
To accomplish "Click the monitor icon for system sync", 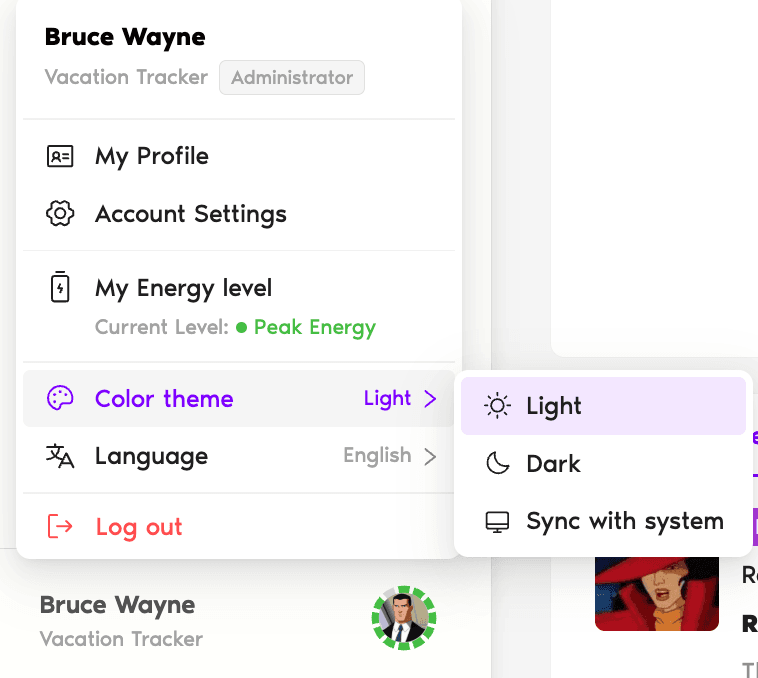I will coord(497,522).
